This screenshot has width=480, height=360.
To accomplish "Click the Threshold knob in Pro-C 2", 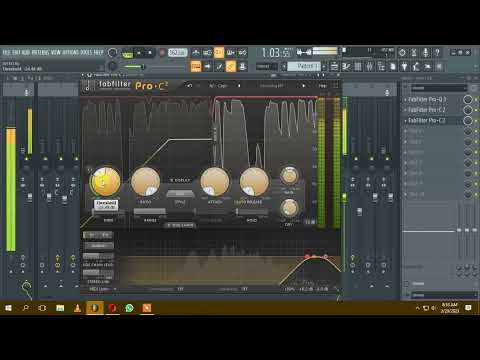I will tap(106, 182).
